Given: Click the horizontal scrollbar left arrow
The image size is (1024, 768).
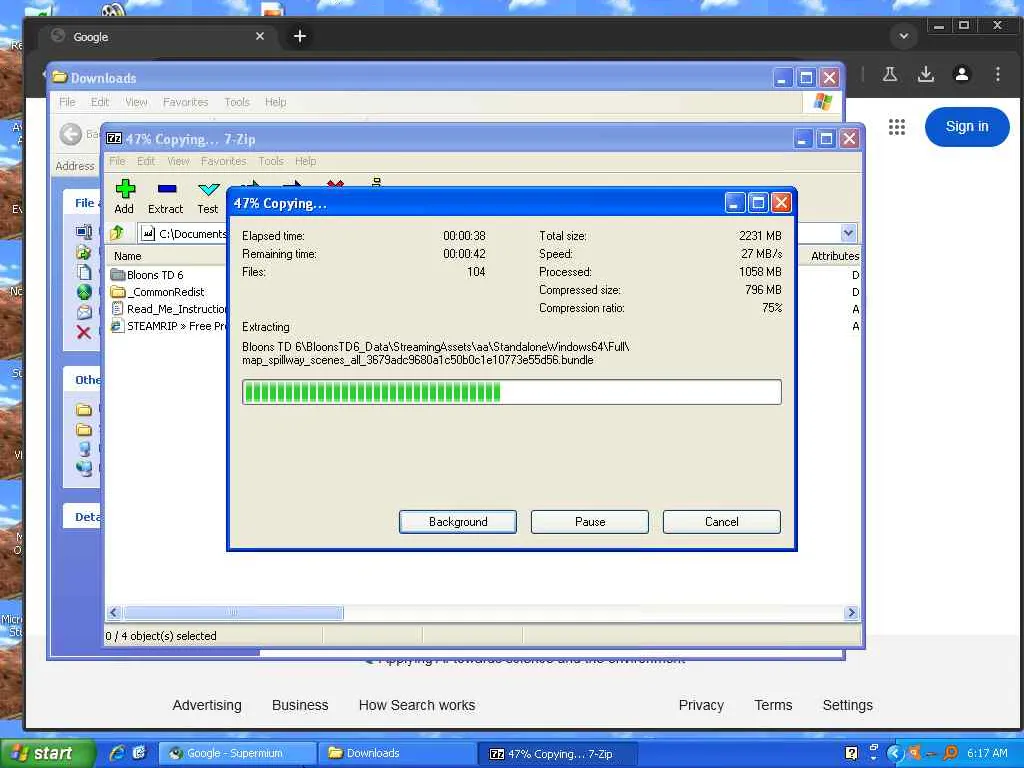Looking at the screenshot, I should [114, 613].
